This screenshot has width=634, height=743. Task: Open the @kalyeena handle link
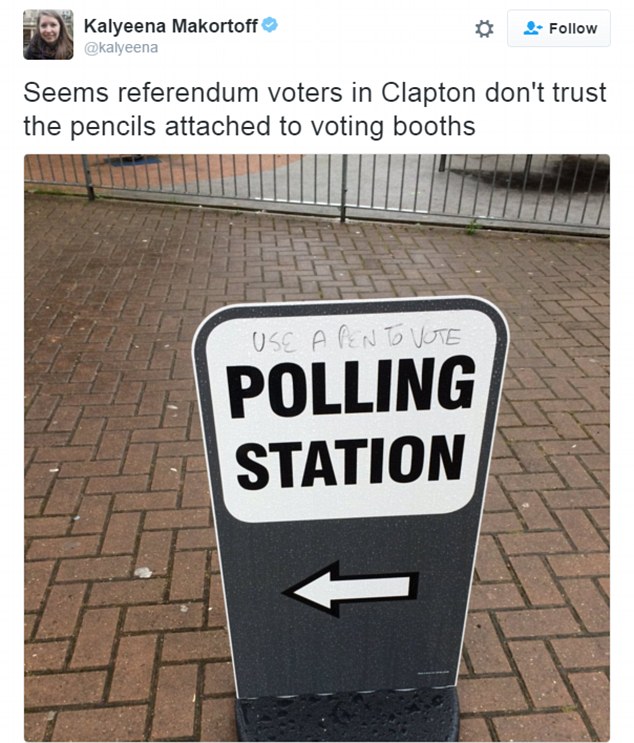click(x=121, y=47)
